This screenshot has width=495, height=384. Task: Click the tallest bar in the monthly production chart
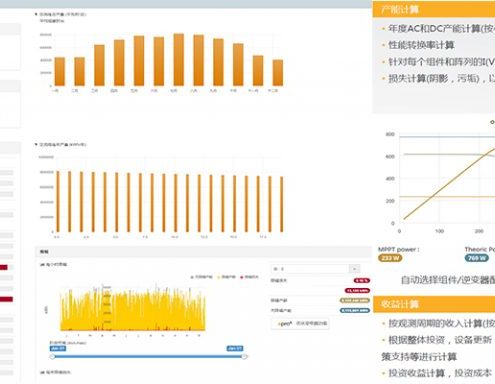point(179,60)
